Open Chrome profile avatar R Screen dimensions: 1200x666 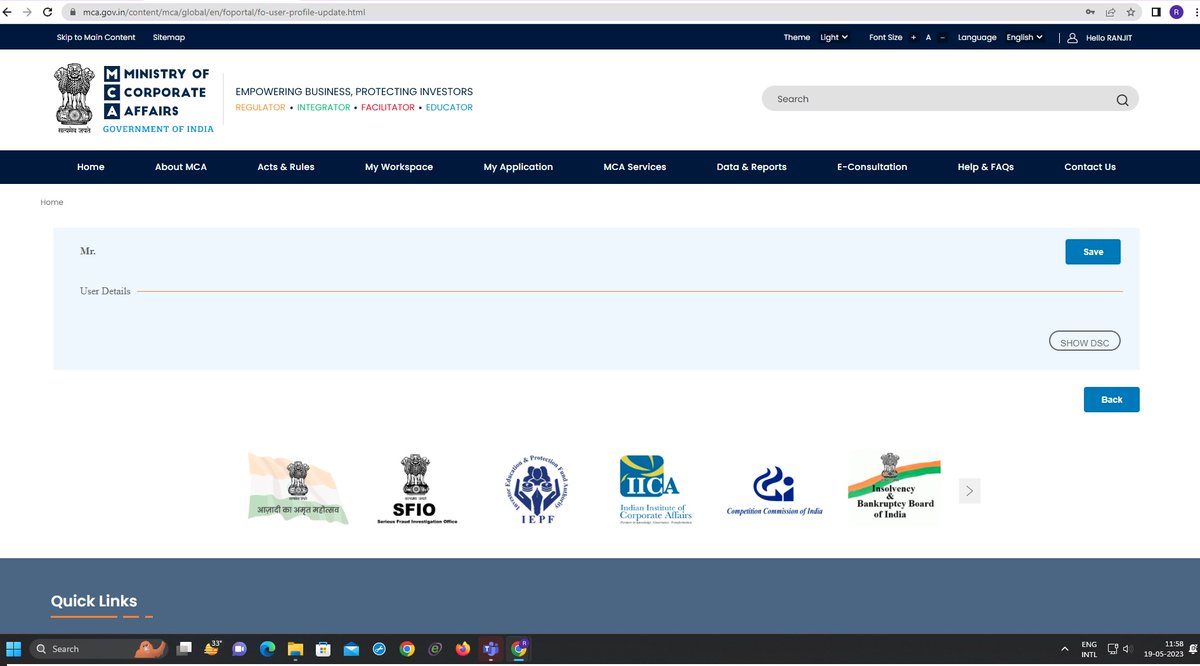tap(1175, 12)
